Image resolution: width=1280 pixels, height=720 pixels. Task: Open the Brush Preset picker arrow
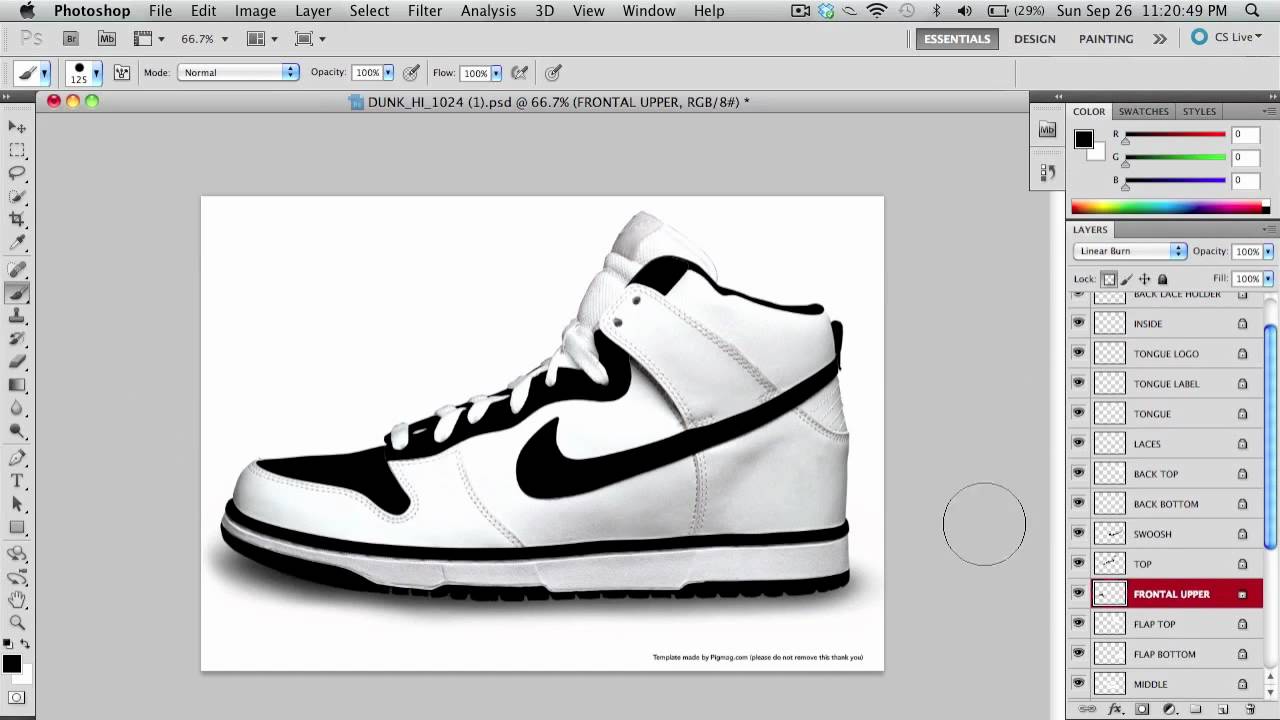pos(96,73)
